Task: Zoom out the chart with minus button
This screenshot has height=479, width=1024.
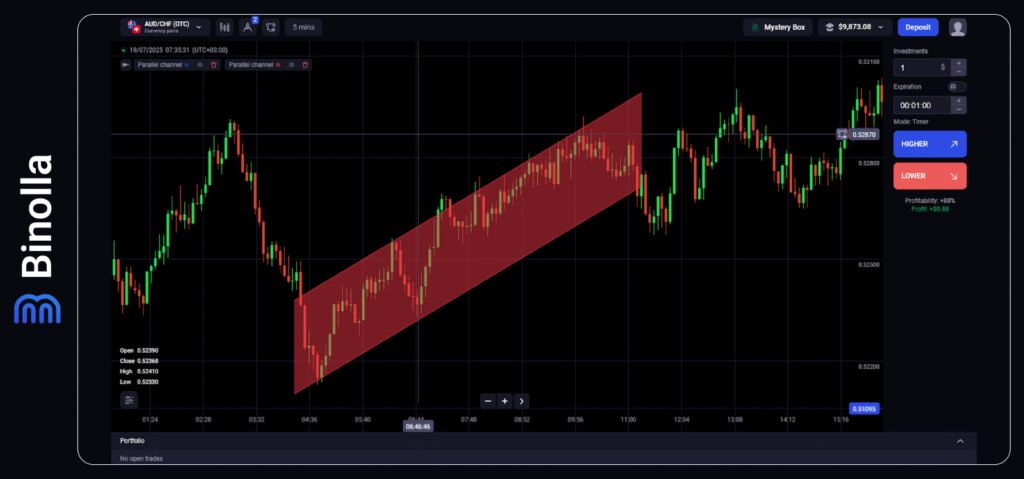Action: 488,401
